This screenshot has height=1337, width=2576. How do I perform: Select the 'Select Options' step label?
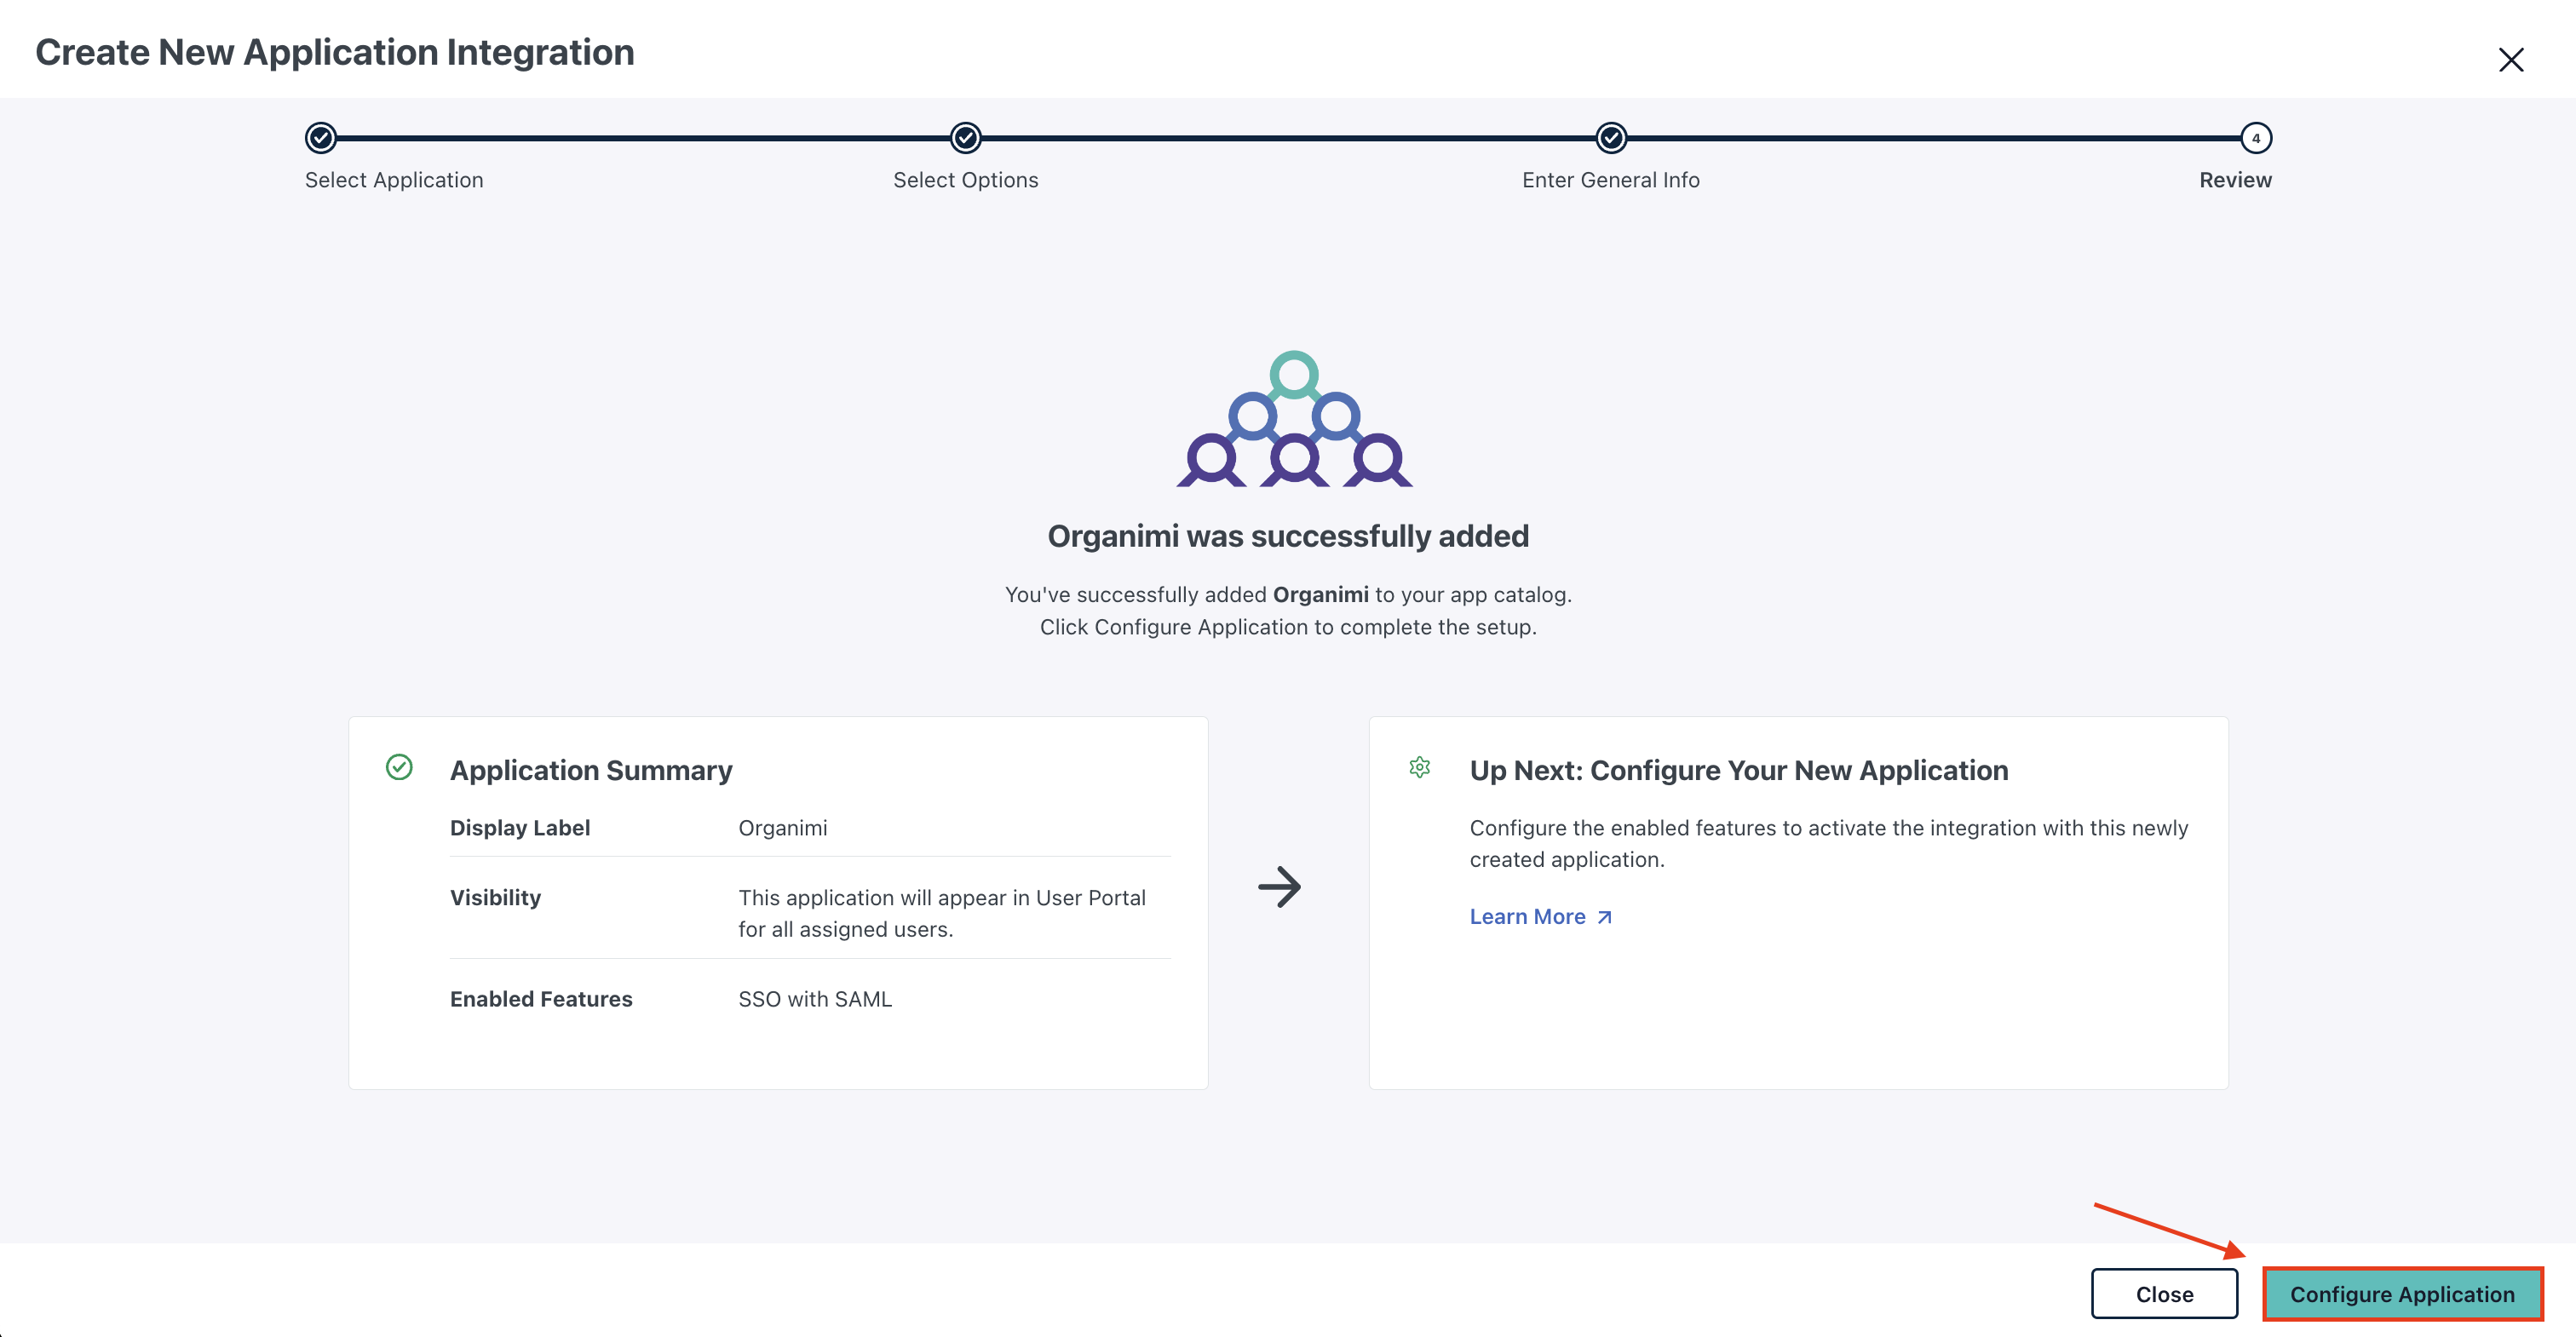pos(966,180)
